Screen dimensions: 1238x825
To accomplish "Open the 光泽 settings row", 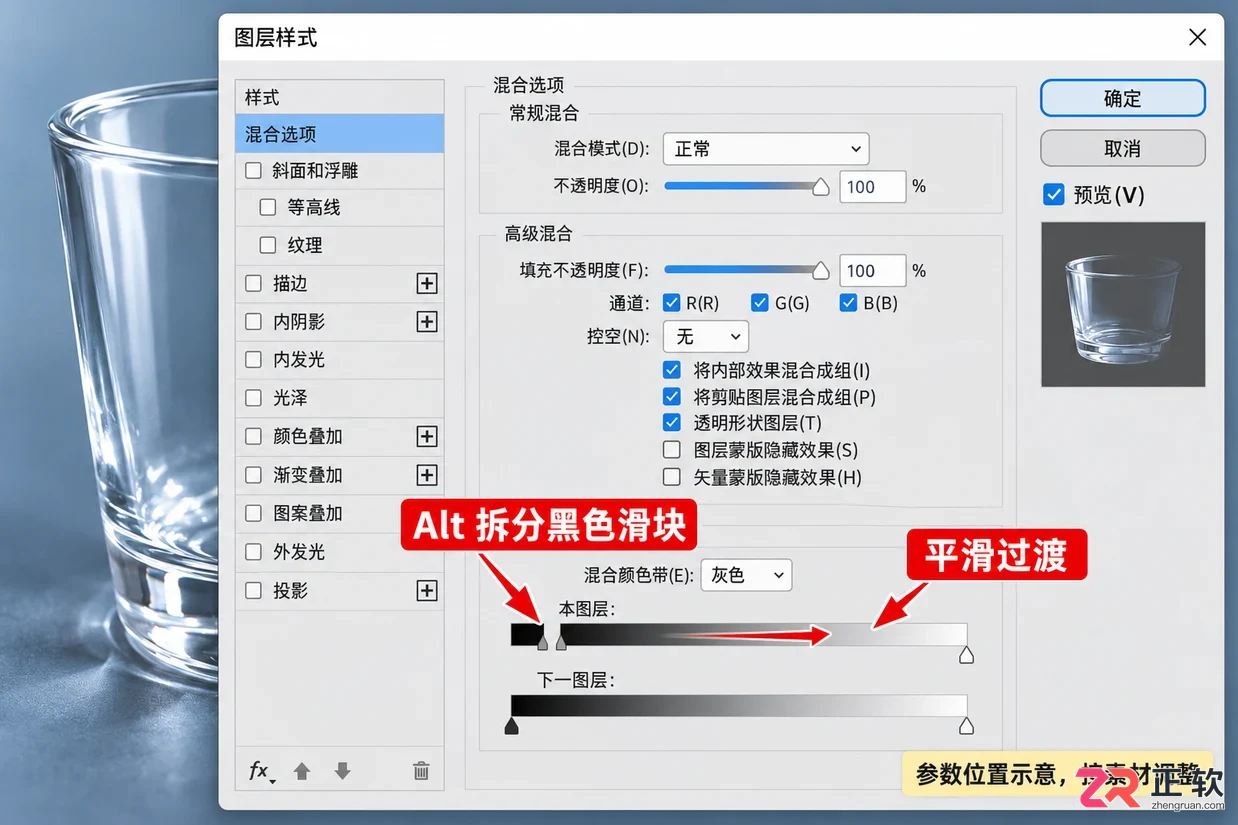I will tap(340, 398).
